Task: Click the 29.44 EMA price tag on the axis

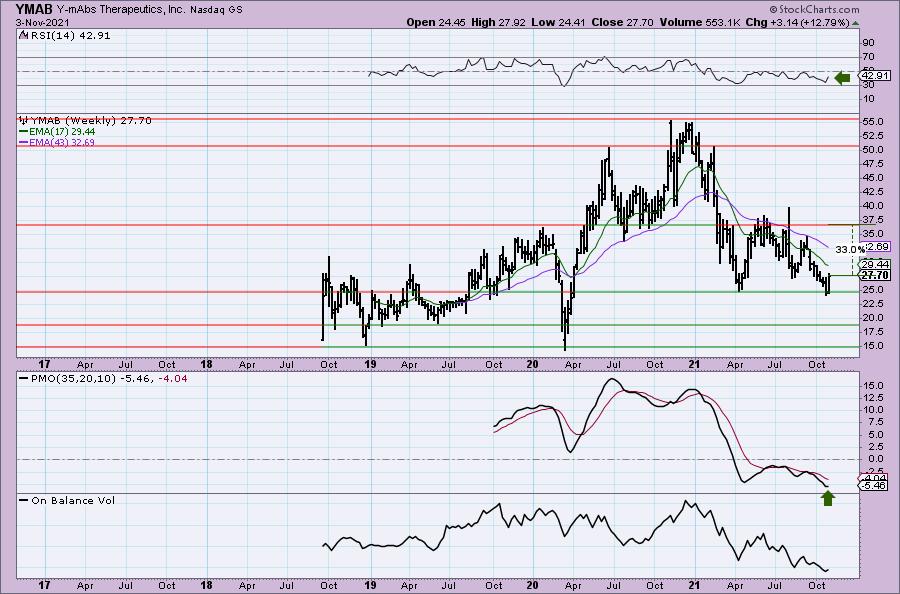Action: click(875, 265)
